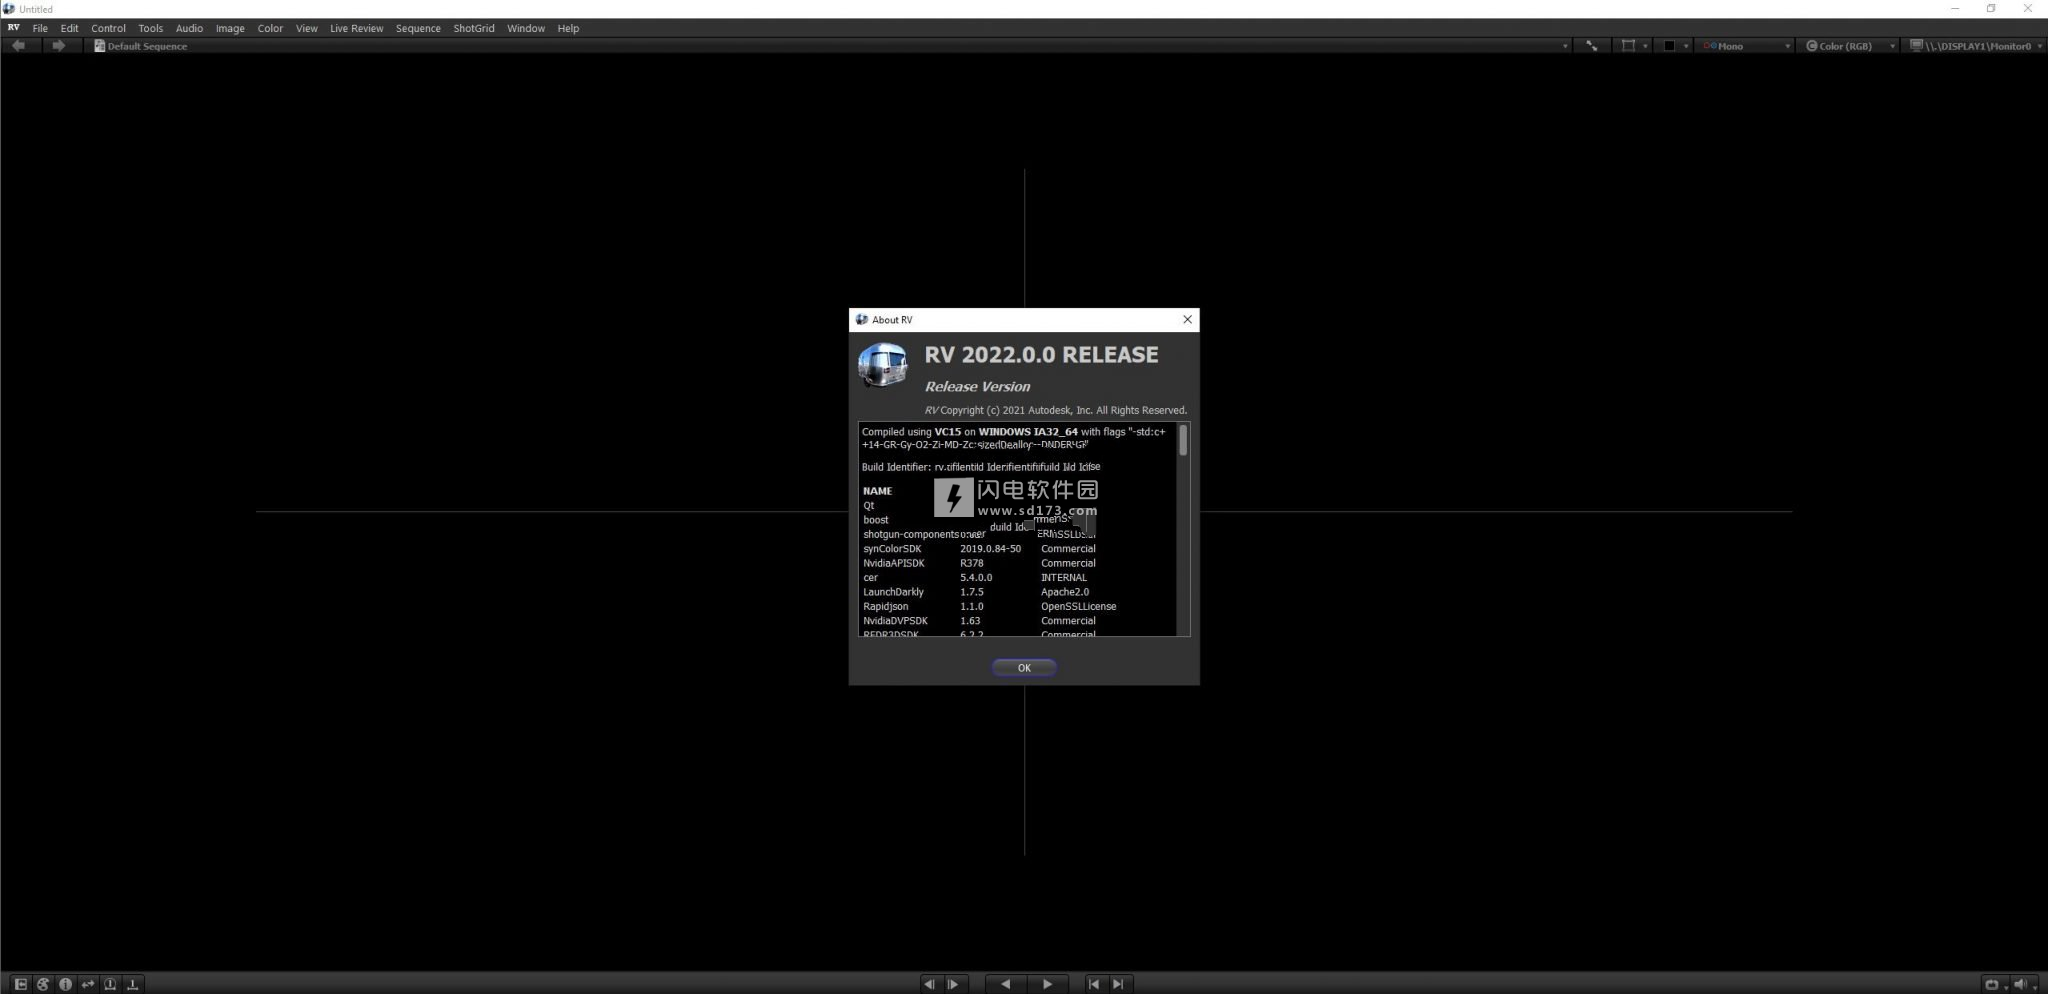Open the Image menu

point(230,28)
